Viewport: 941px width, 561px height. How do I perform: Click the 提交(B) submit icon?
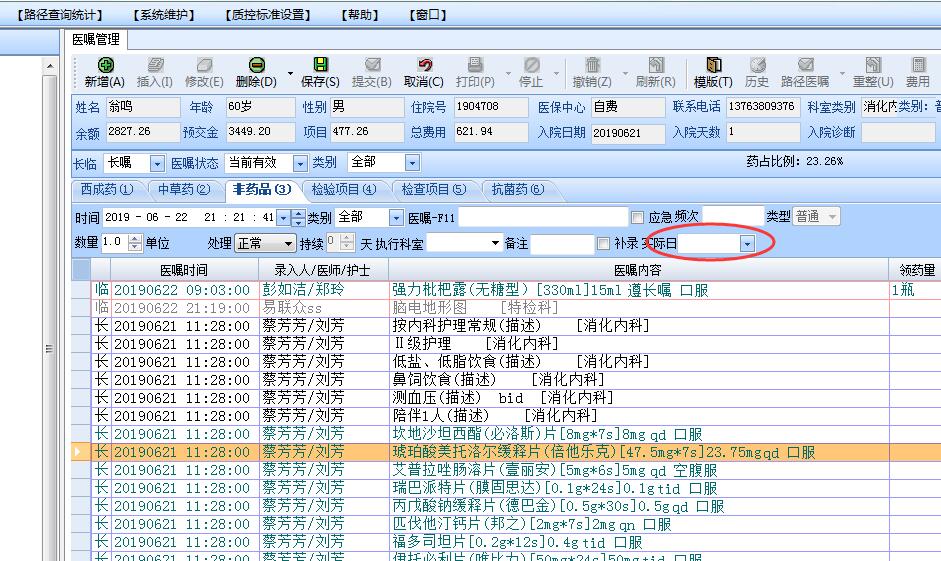pos(372,65)
